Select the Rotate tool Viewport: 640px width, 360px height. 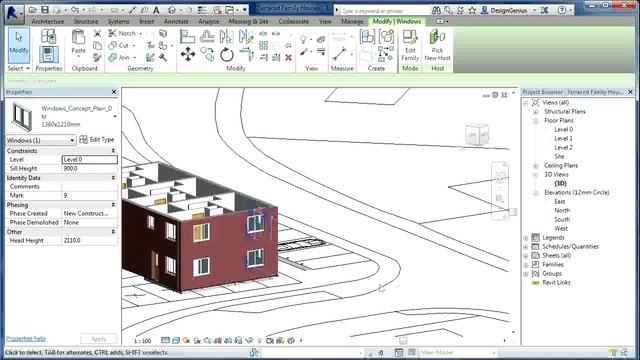(227, 54)
